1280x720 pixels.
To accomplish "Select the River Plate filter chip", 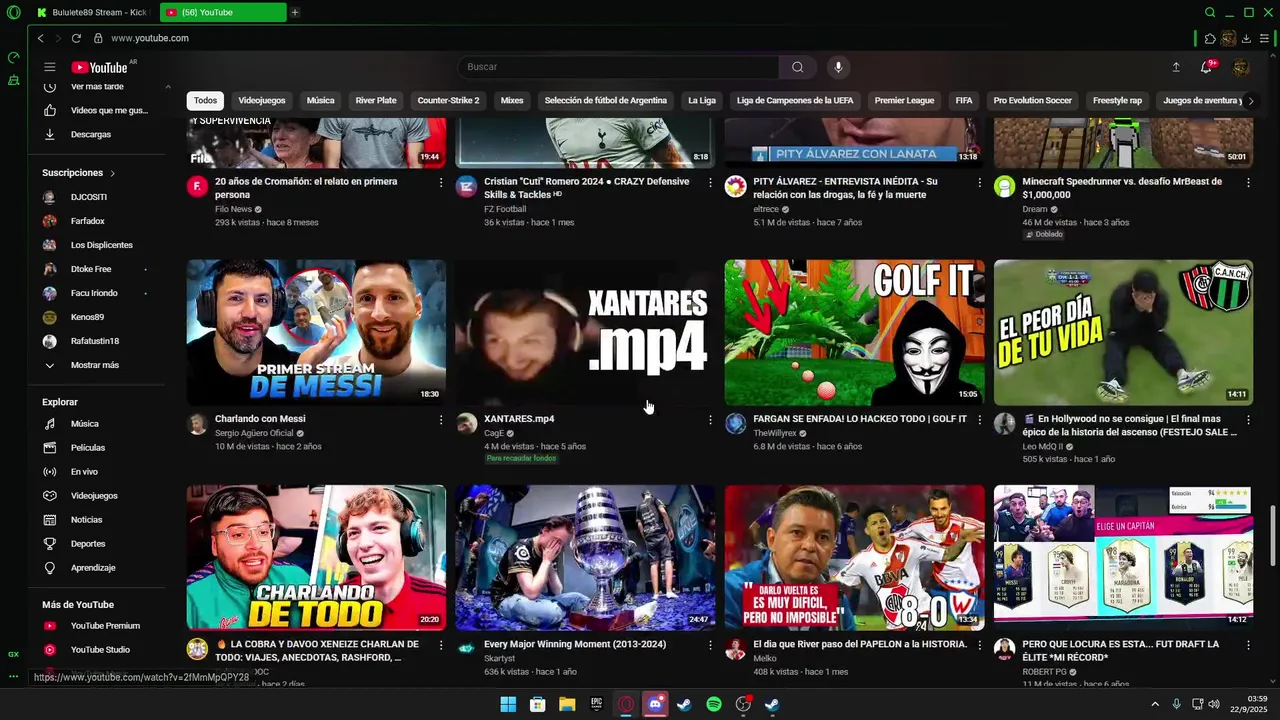I will click(376, 100).
